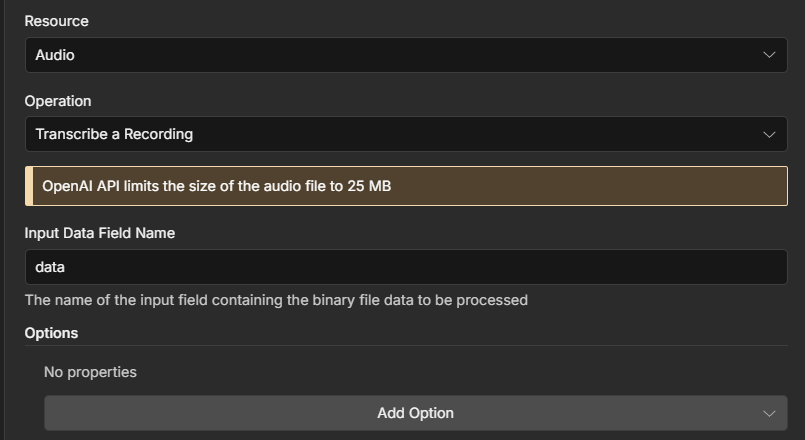This screenshot has height=440, width=805.
Task: Click the chevron arrow on Add Option
Action: coord(769,413)
